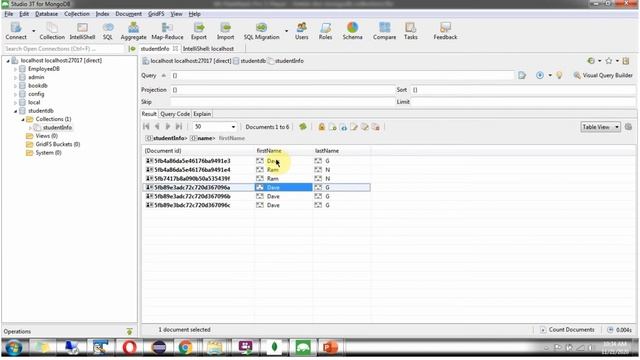
Task: Click in the Query input field
Action: pos(342,76)
